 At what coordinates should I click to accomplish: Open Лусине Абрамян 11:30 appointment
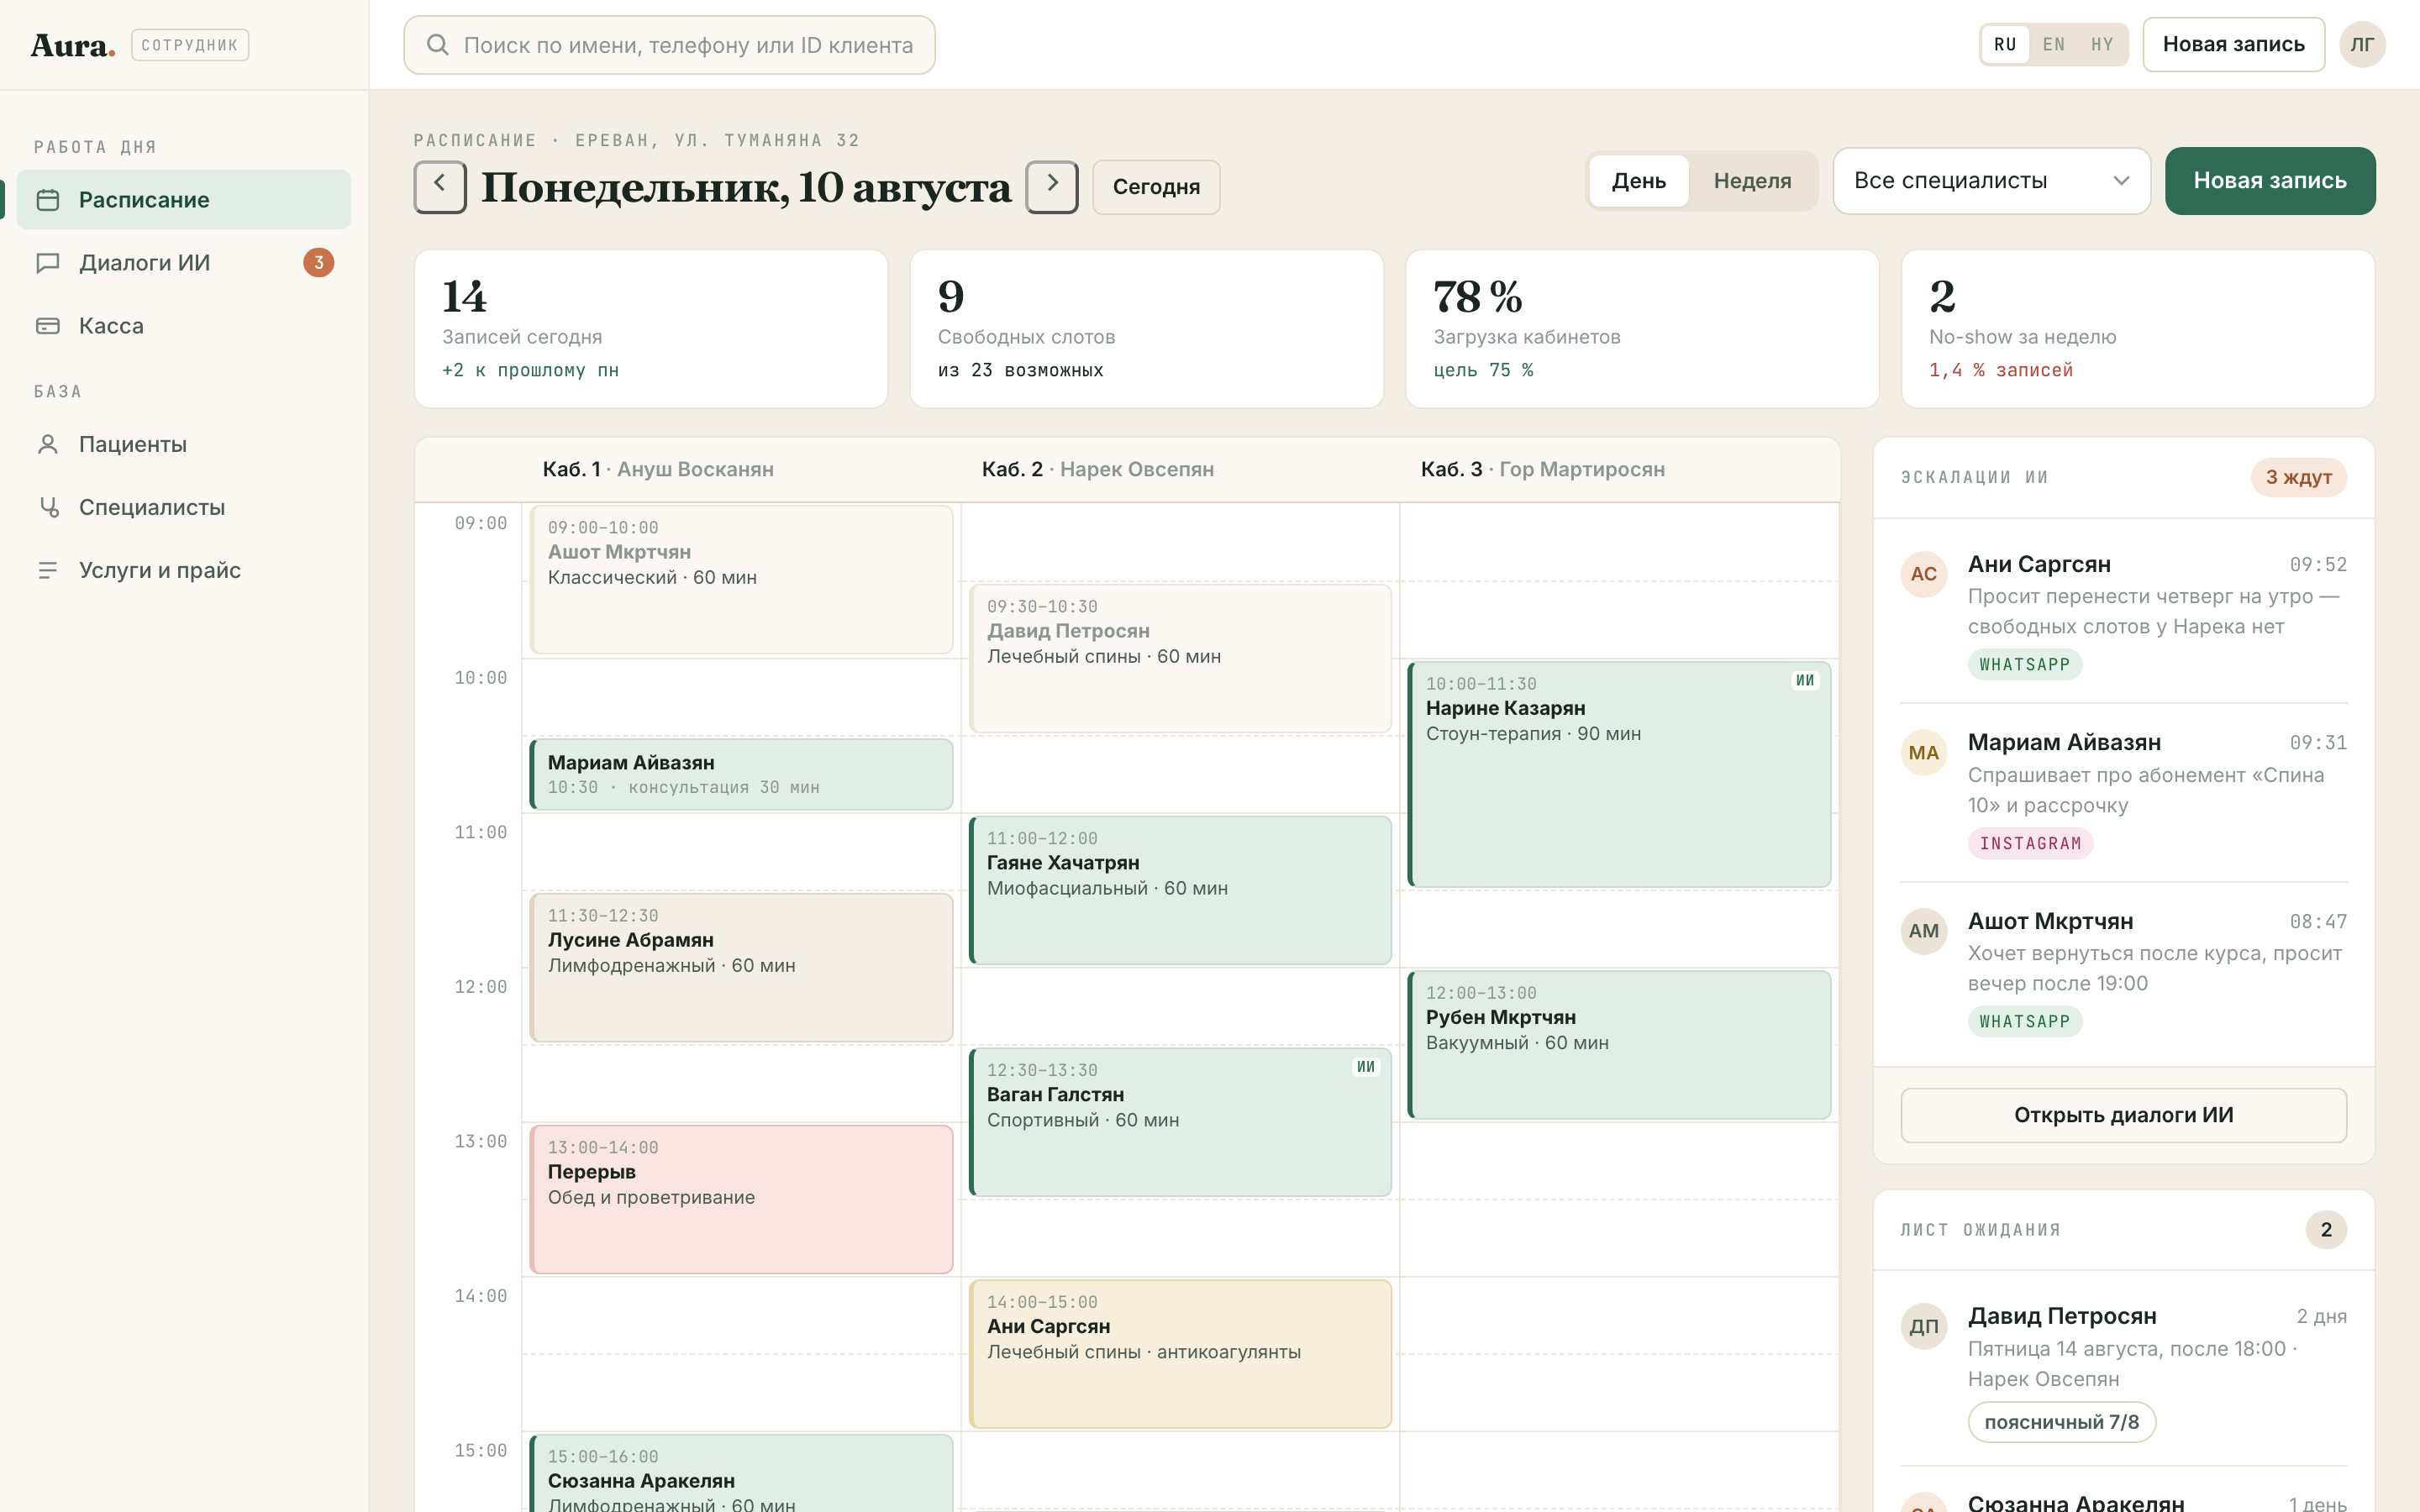coord(741,967)
